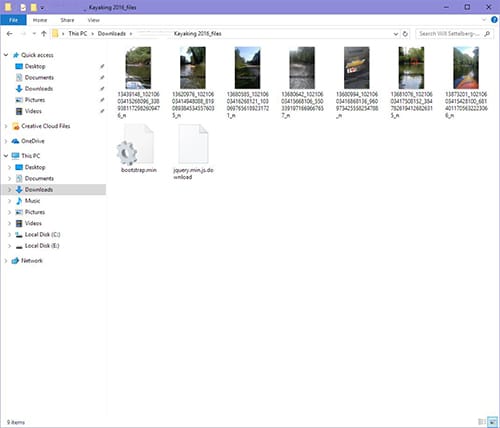Switch to large icons view in status bar
The height and width of the screenshot is (428, 500).
492,422
